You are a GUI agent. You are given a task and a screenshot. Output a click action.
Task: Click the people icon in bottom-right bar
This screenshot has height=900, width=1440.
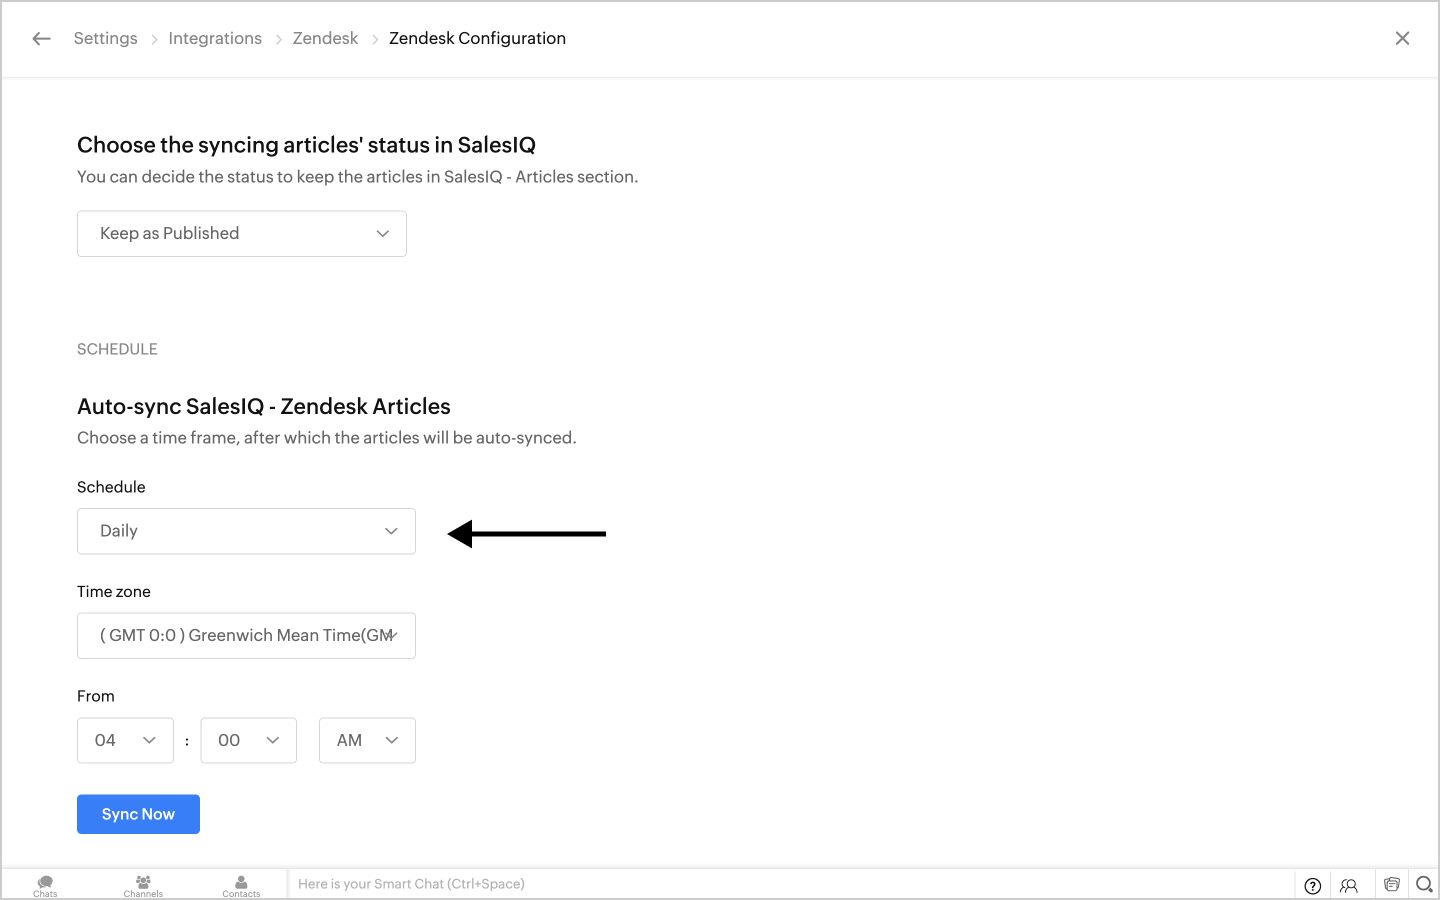(x=1349, y=885)
